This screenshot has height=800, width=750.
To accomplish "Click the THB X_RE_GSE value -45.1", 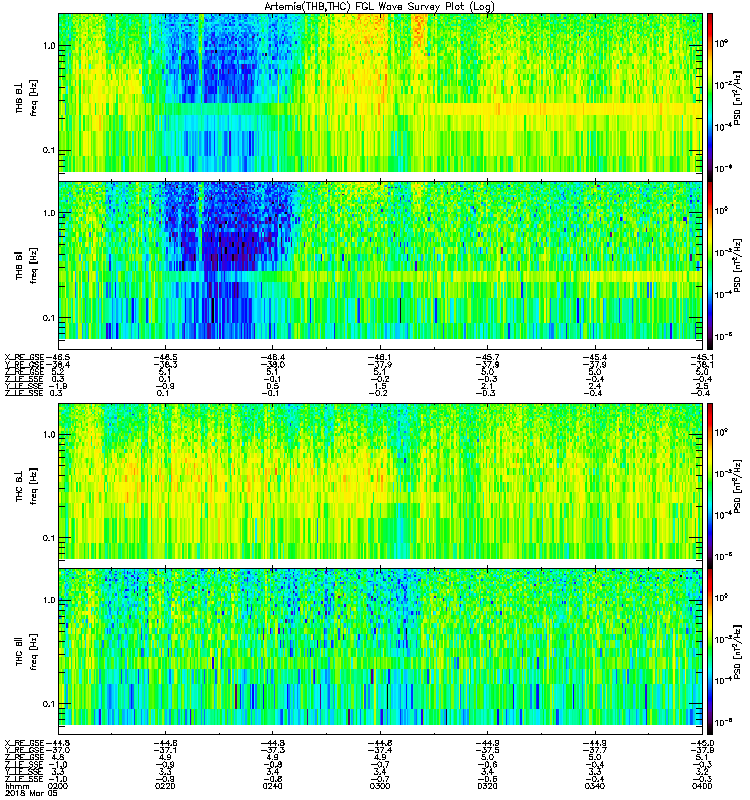I will 702,357.
